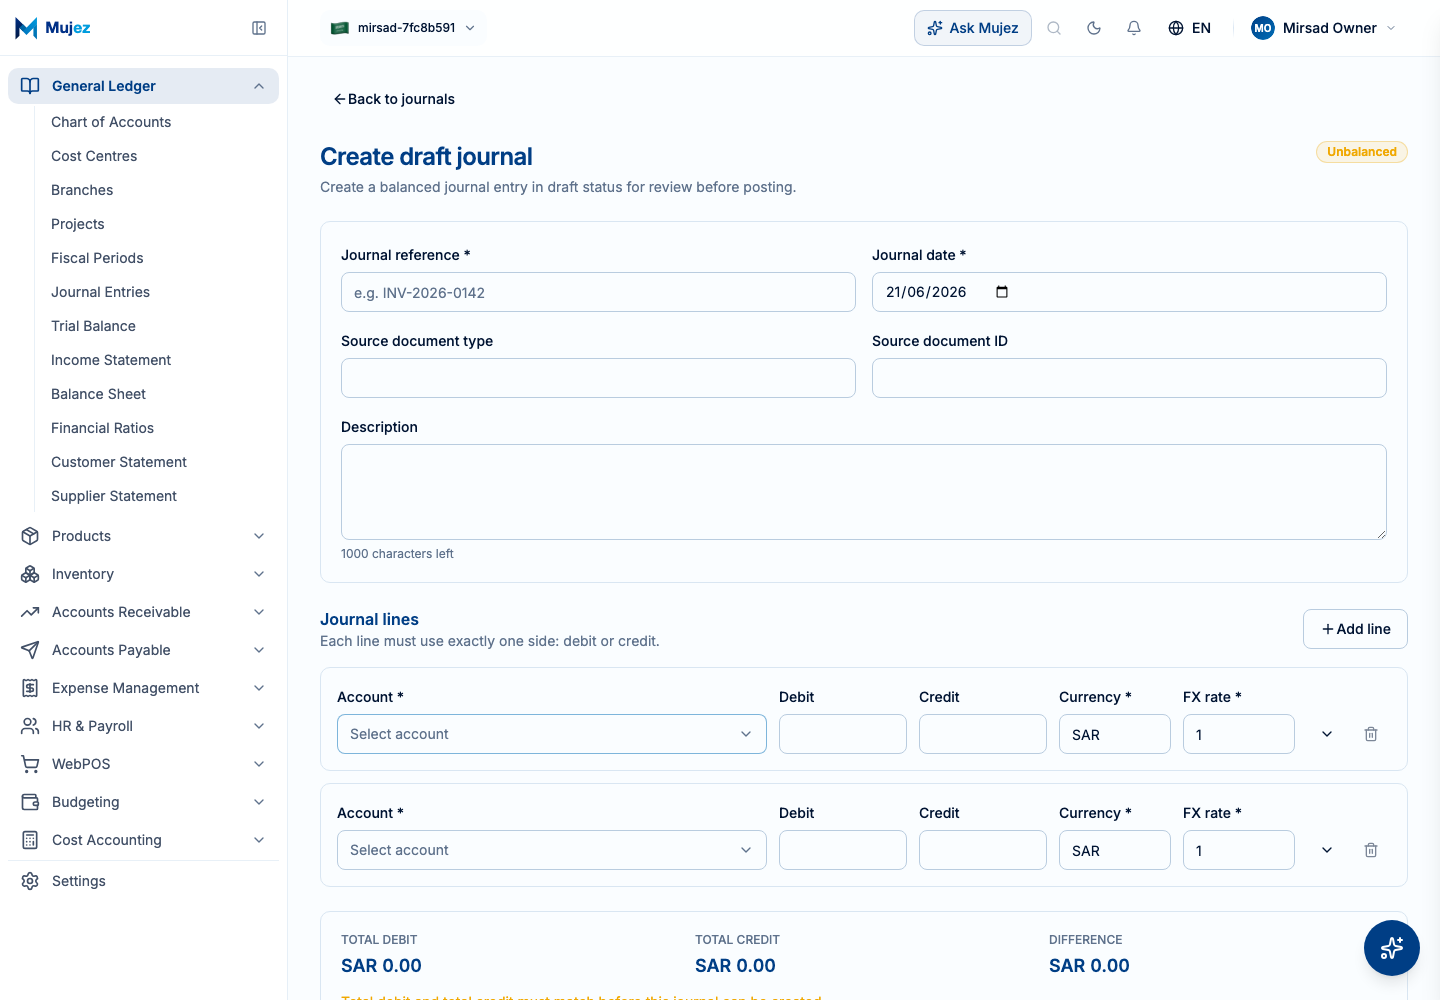1440x1000 pixels.
Task: Click the General Ledger book icon
Action: coord(30,86)
